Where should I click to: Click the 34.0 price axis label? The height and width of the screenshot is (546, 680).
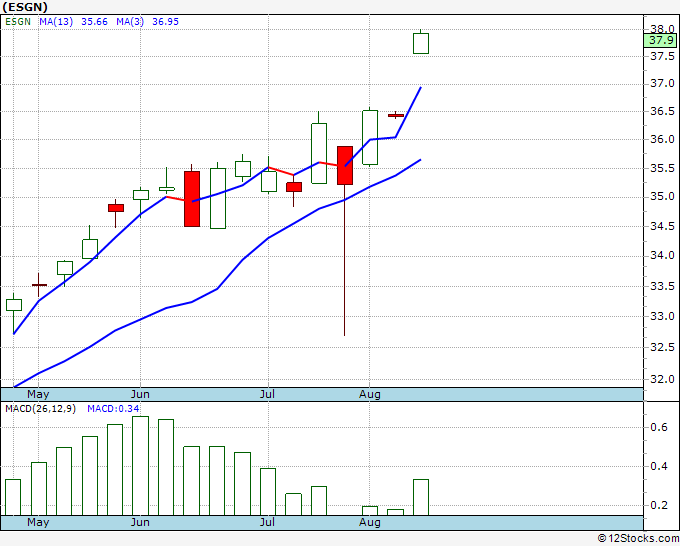[x=663, y=256]
